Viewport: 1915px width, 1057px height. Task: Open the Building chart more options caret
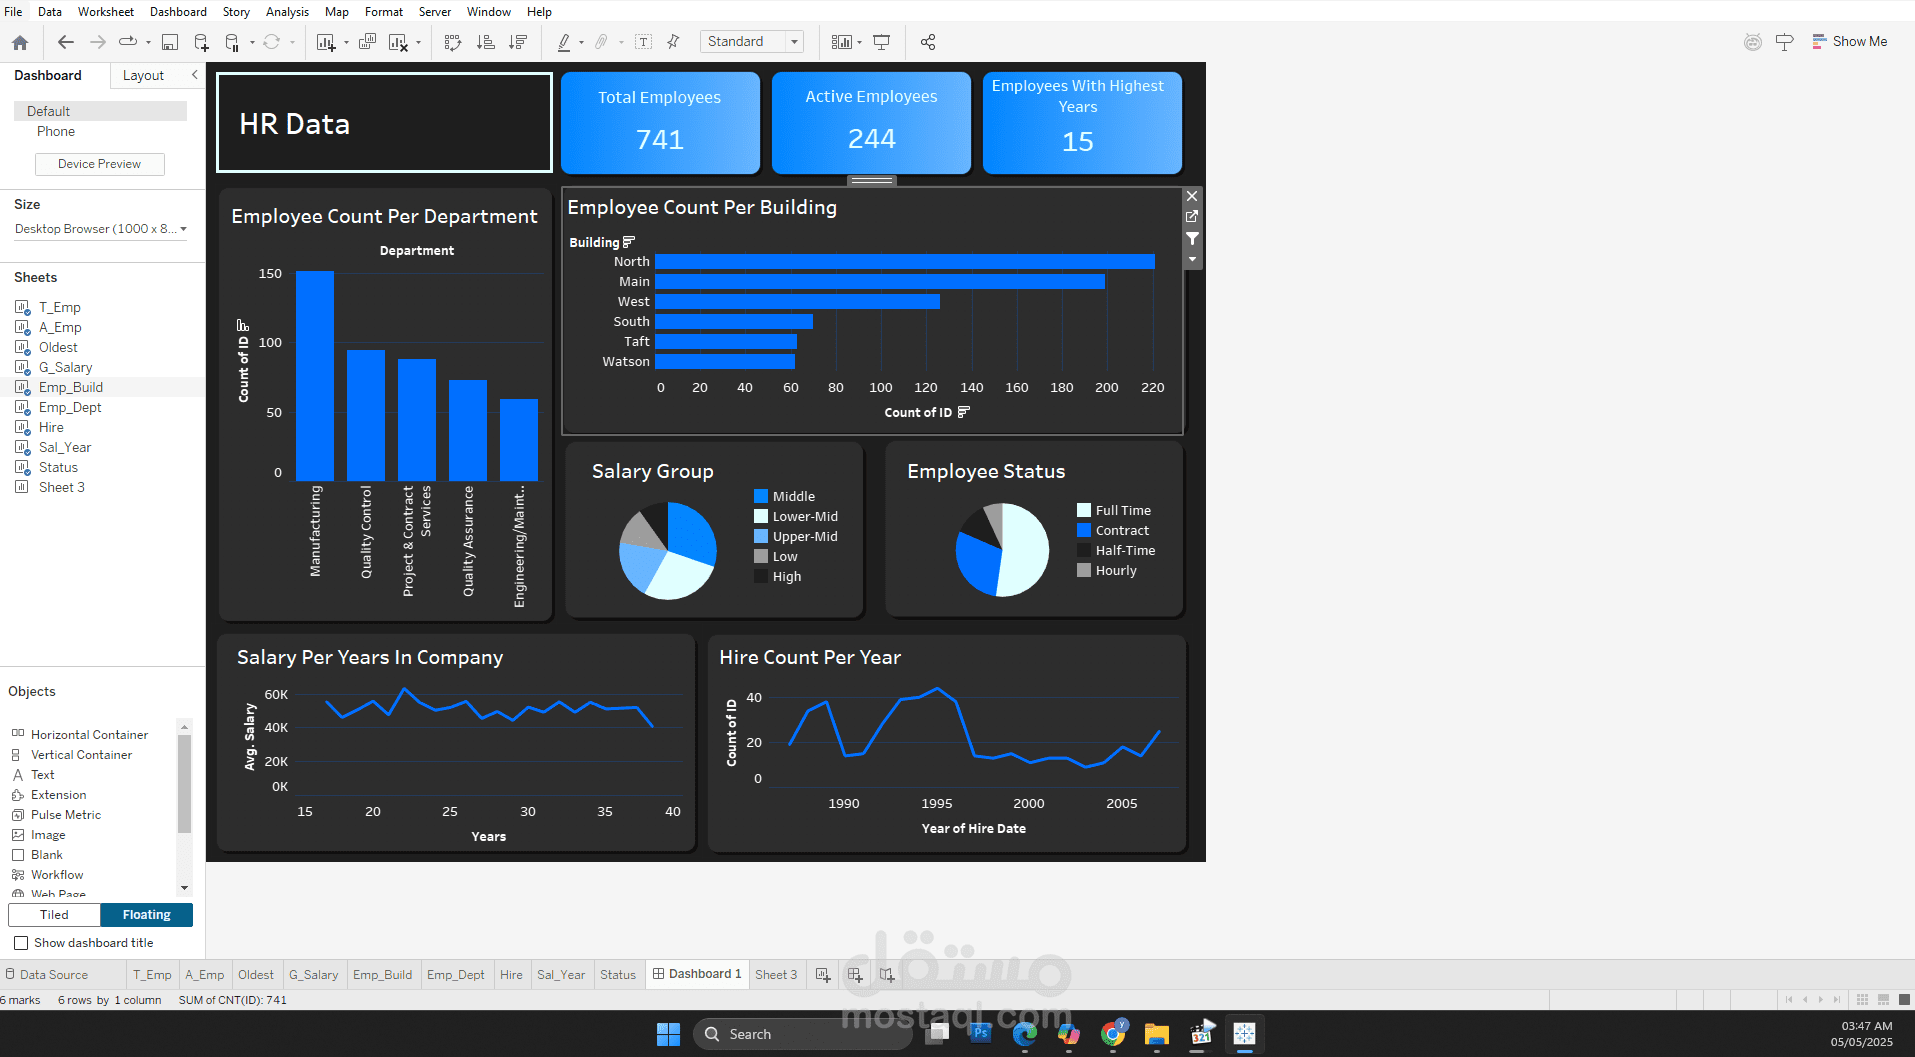(x=1192, y=259)
